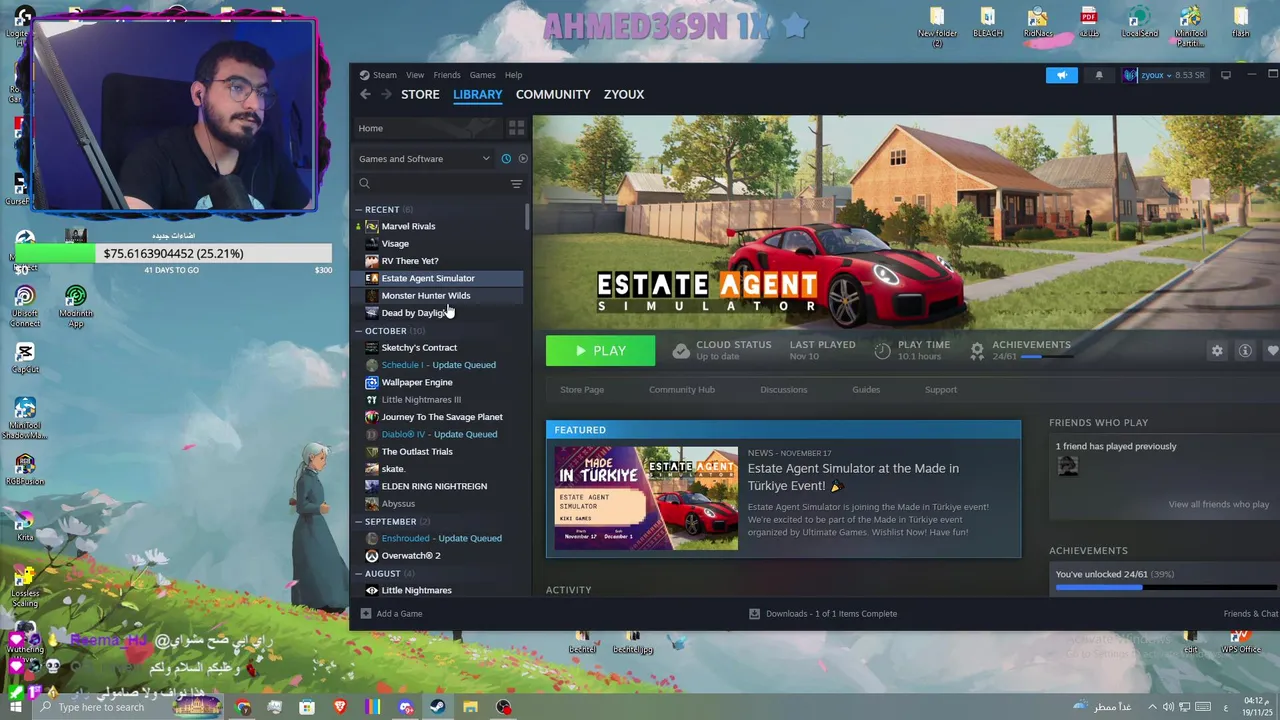
Task: Open game settings gear icon
Action: coord(1217,351)
